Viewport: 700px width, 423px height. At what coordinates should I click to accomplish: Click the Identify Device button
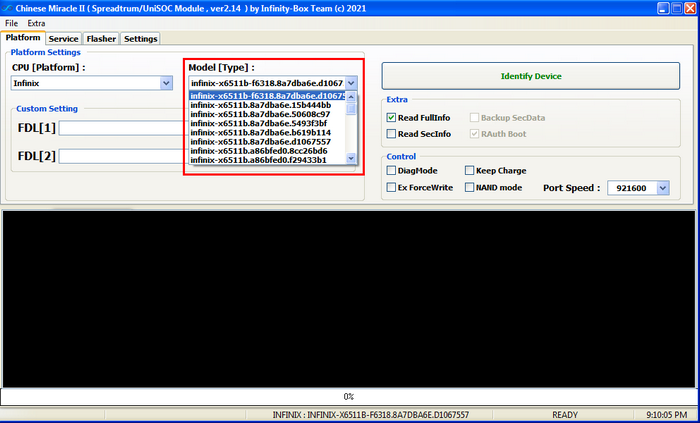coord(531,76)
